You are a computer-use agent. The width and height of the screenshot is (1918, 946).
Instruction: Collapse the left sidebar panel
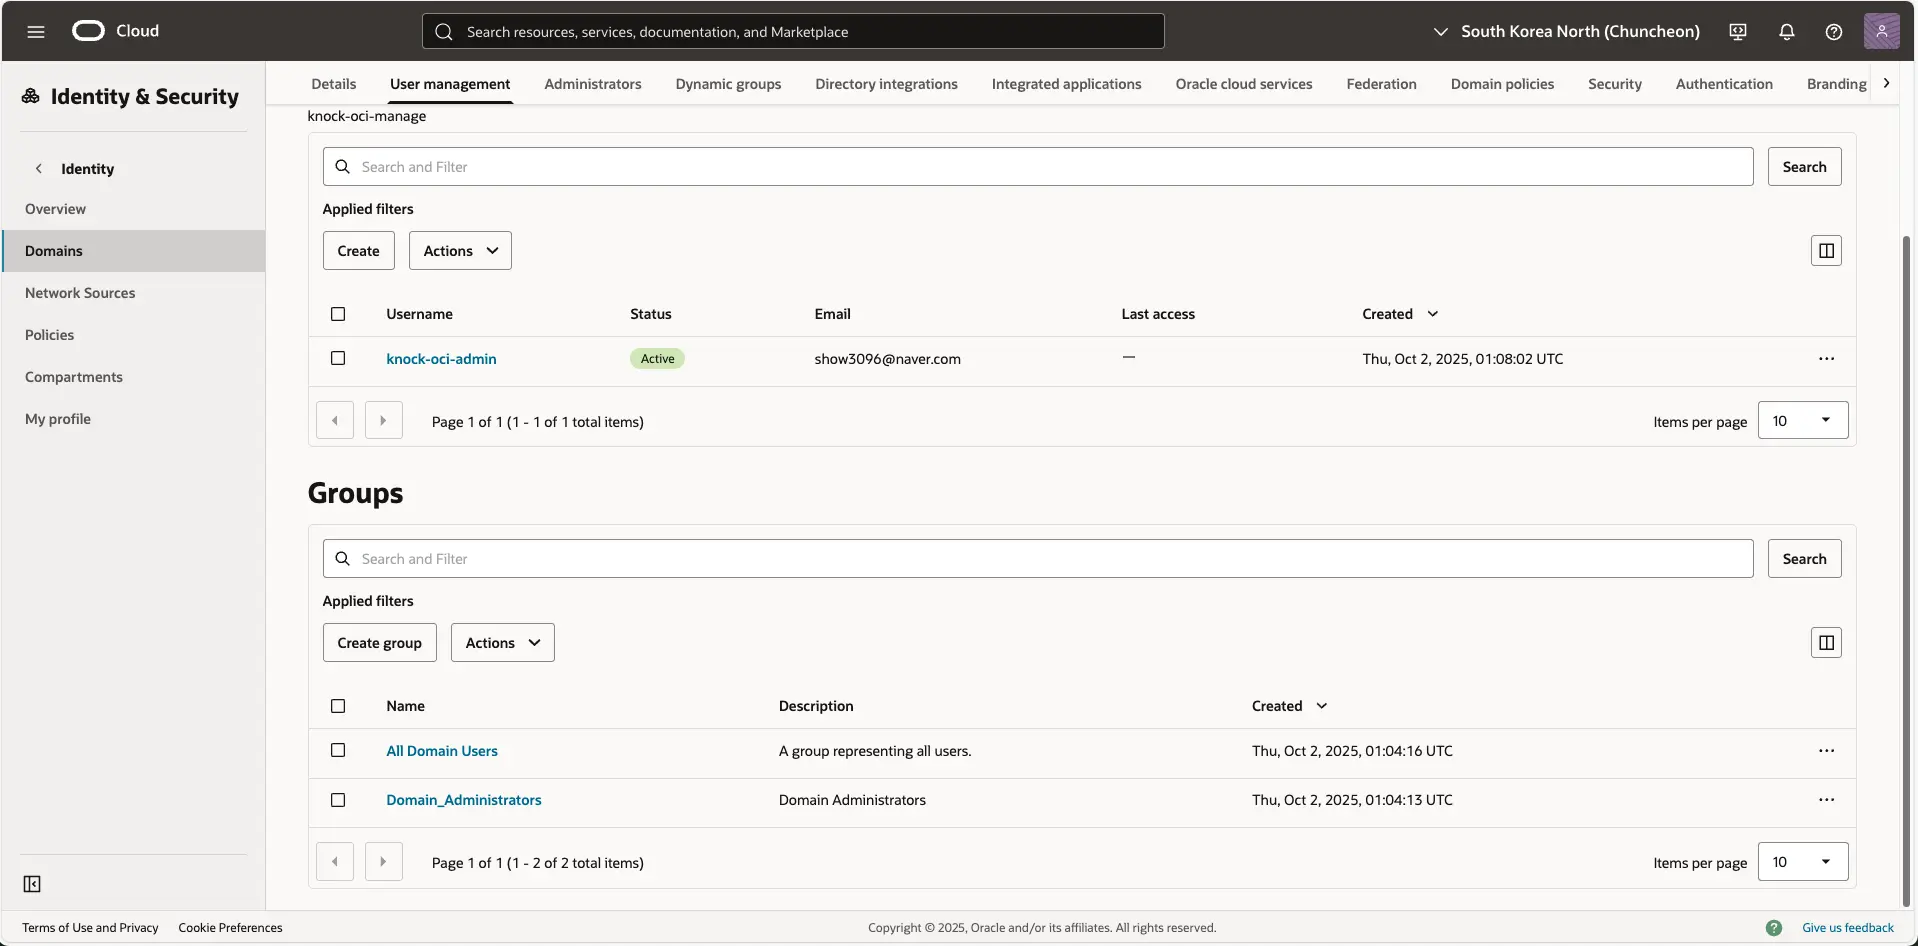pyautogui.click(x=31, y=883)
